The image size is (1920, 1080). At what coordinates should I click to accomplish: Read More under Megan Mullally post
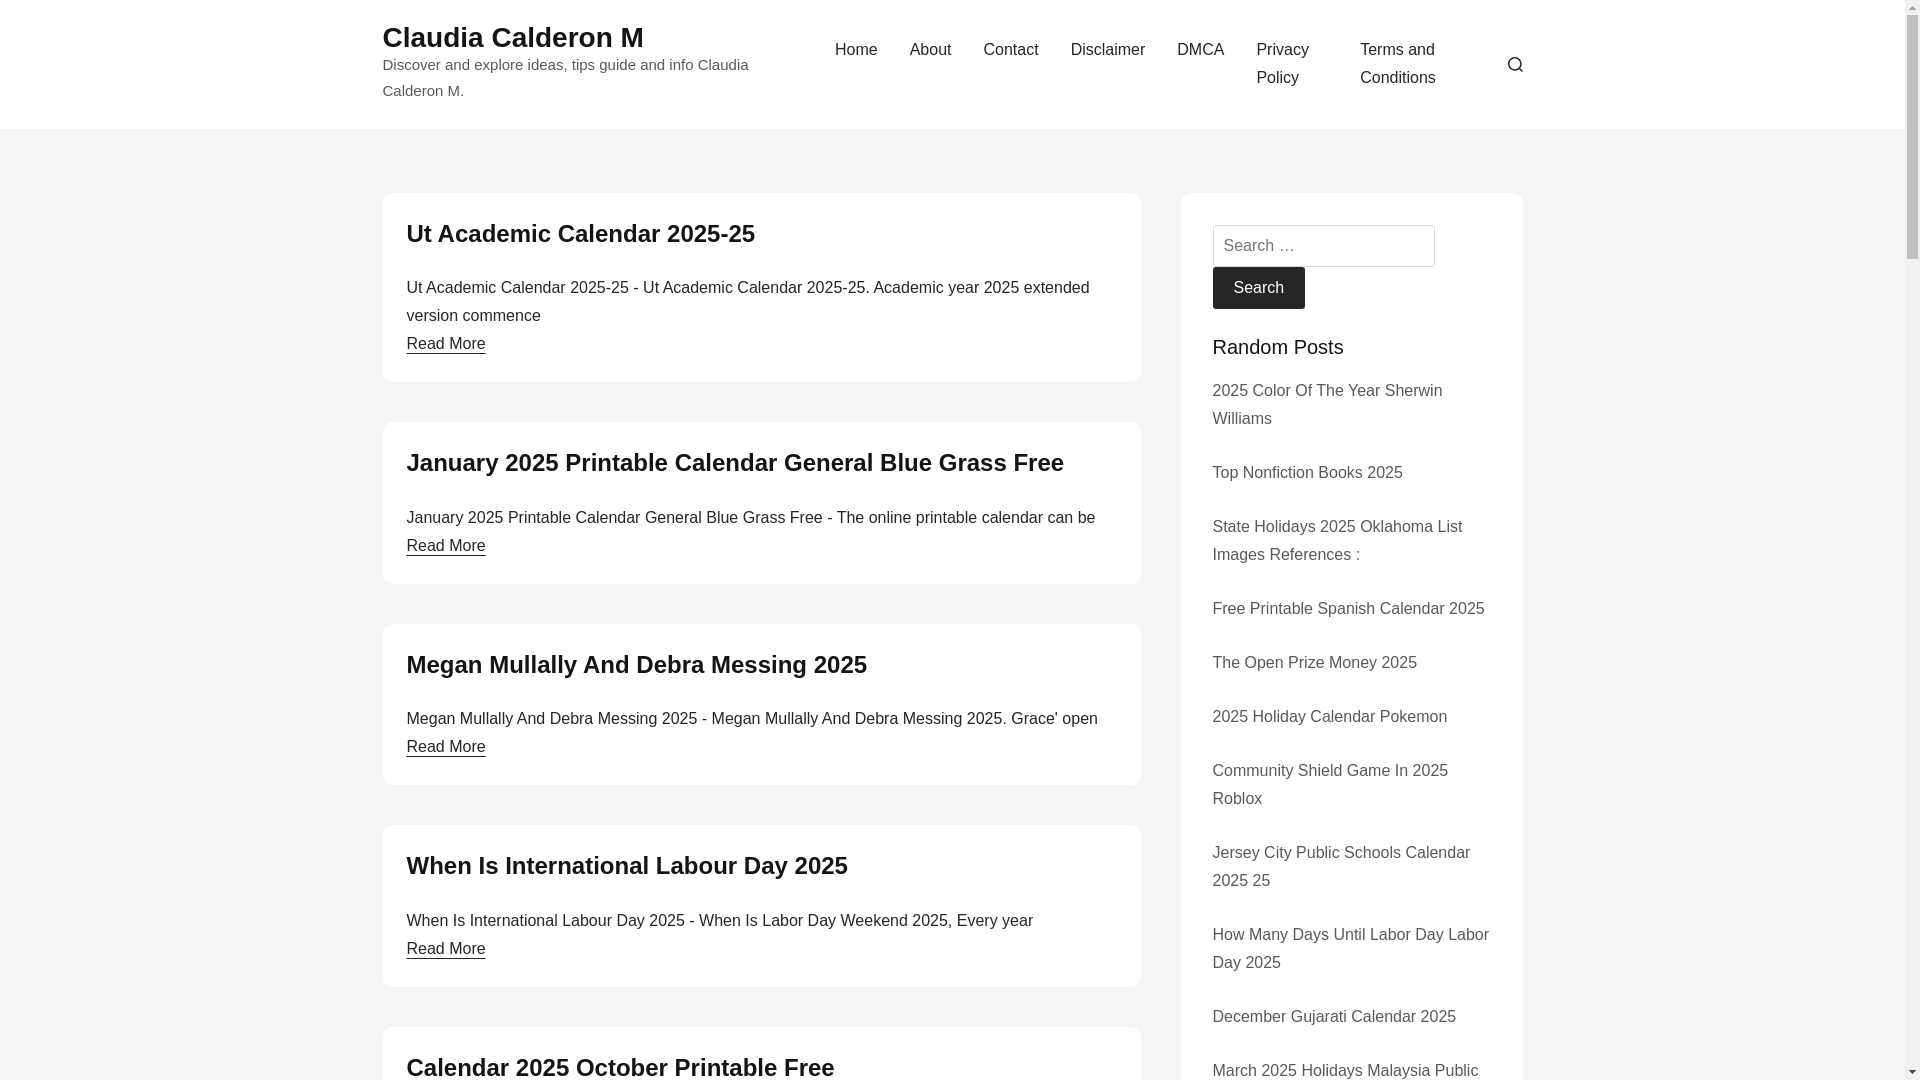click(445, 746)
